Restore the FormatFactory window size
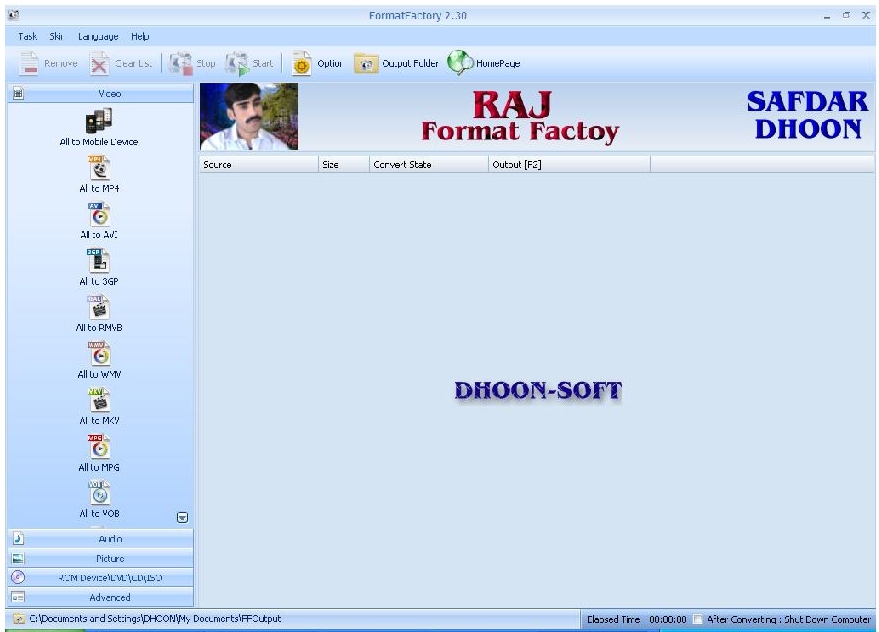This screenshot has height=632, width=879. click(x=846, y=15)
